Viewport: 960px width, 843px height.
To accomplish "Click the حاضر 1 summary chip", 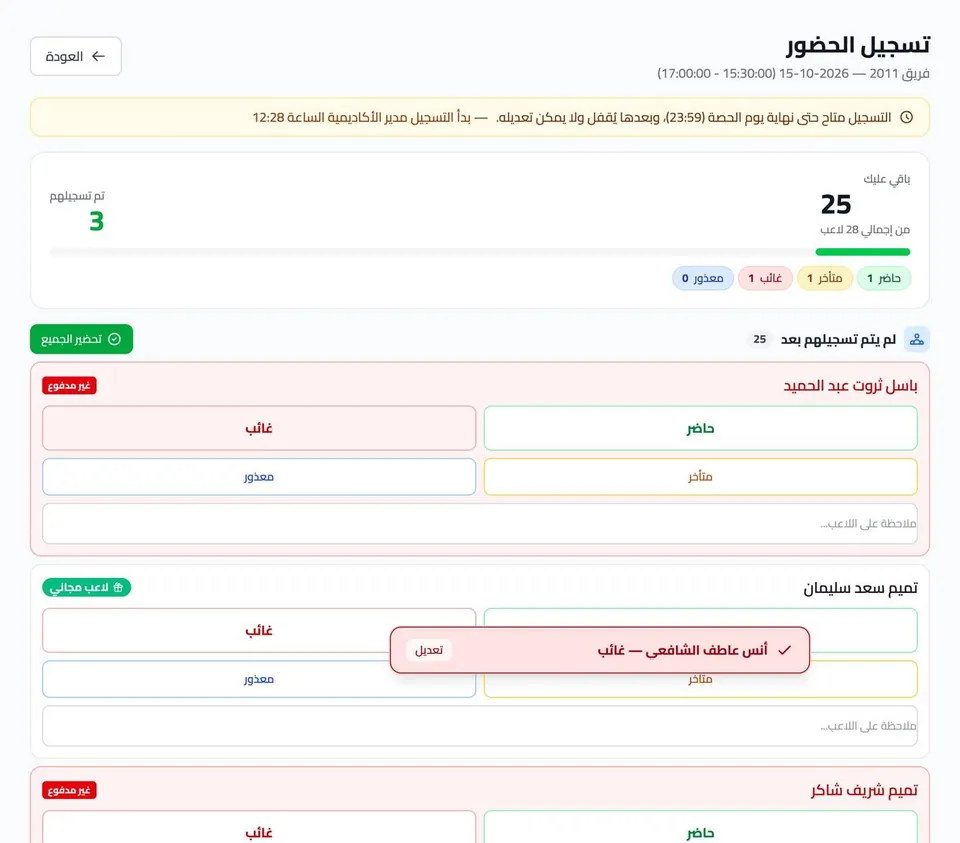I will [883, 279].
